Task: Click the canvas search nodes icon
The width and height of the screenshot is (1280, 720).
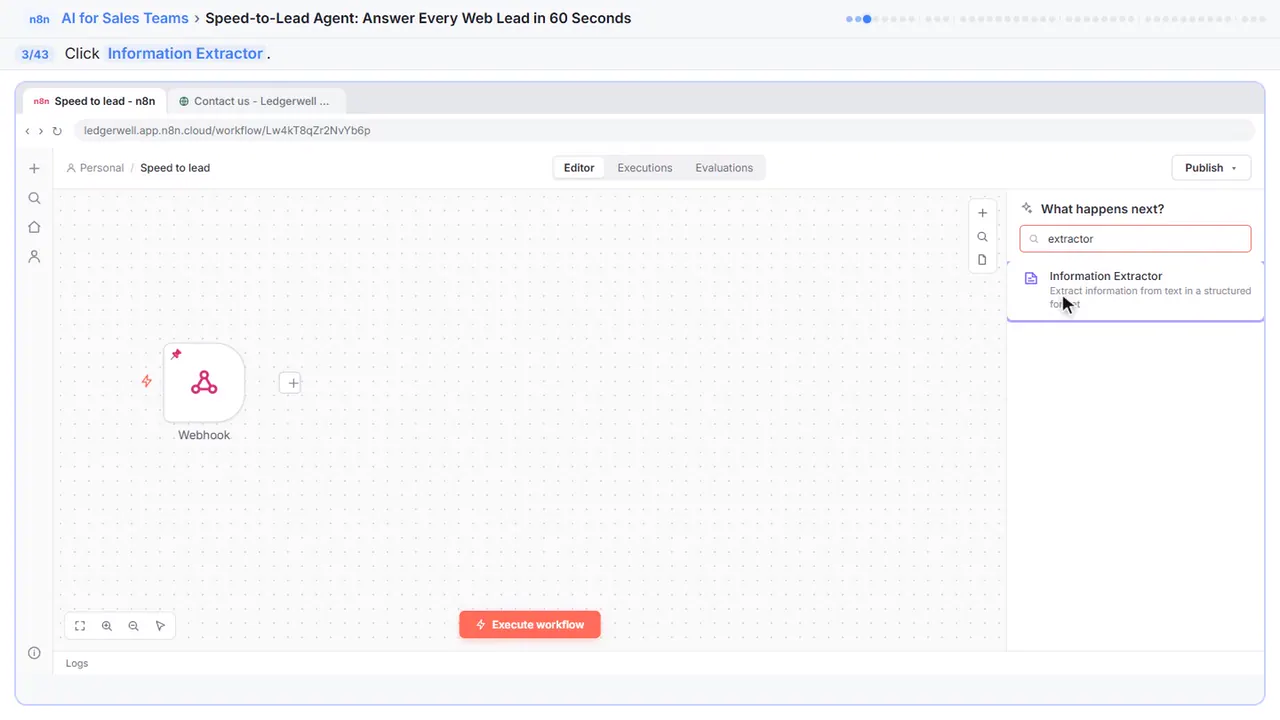Action: click(982, 237)
